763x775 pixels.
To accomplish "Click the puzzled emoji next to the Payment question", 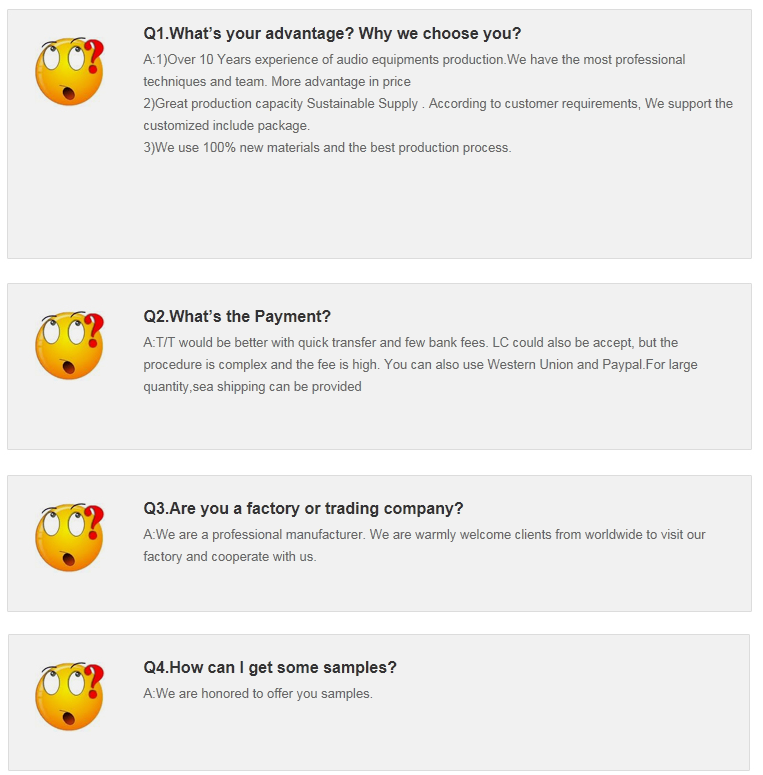I will click(x=69, y=346).
